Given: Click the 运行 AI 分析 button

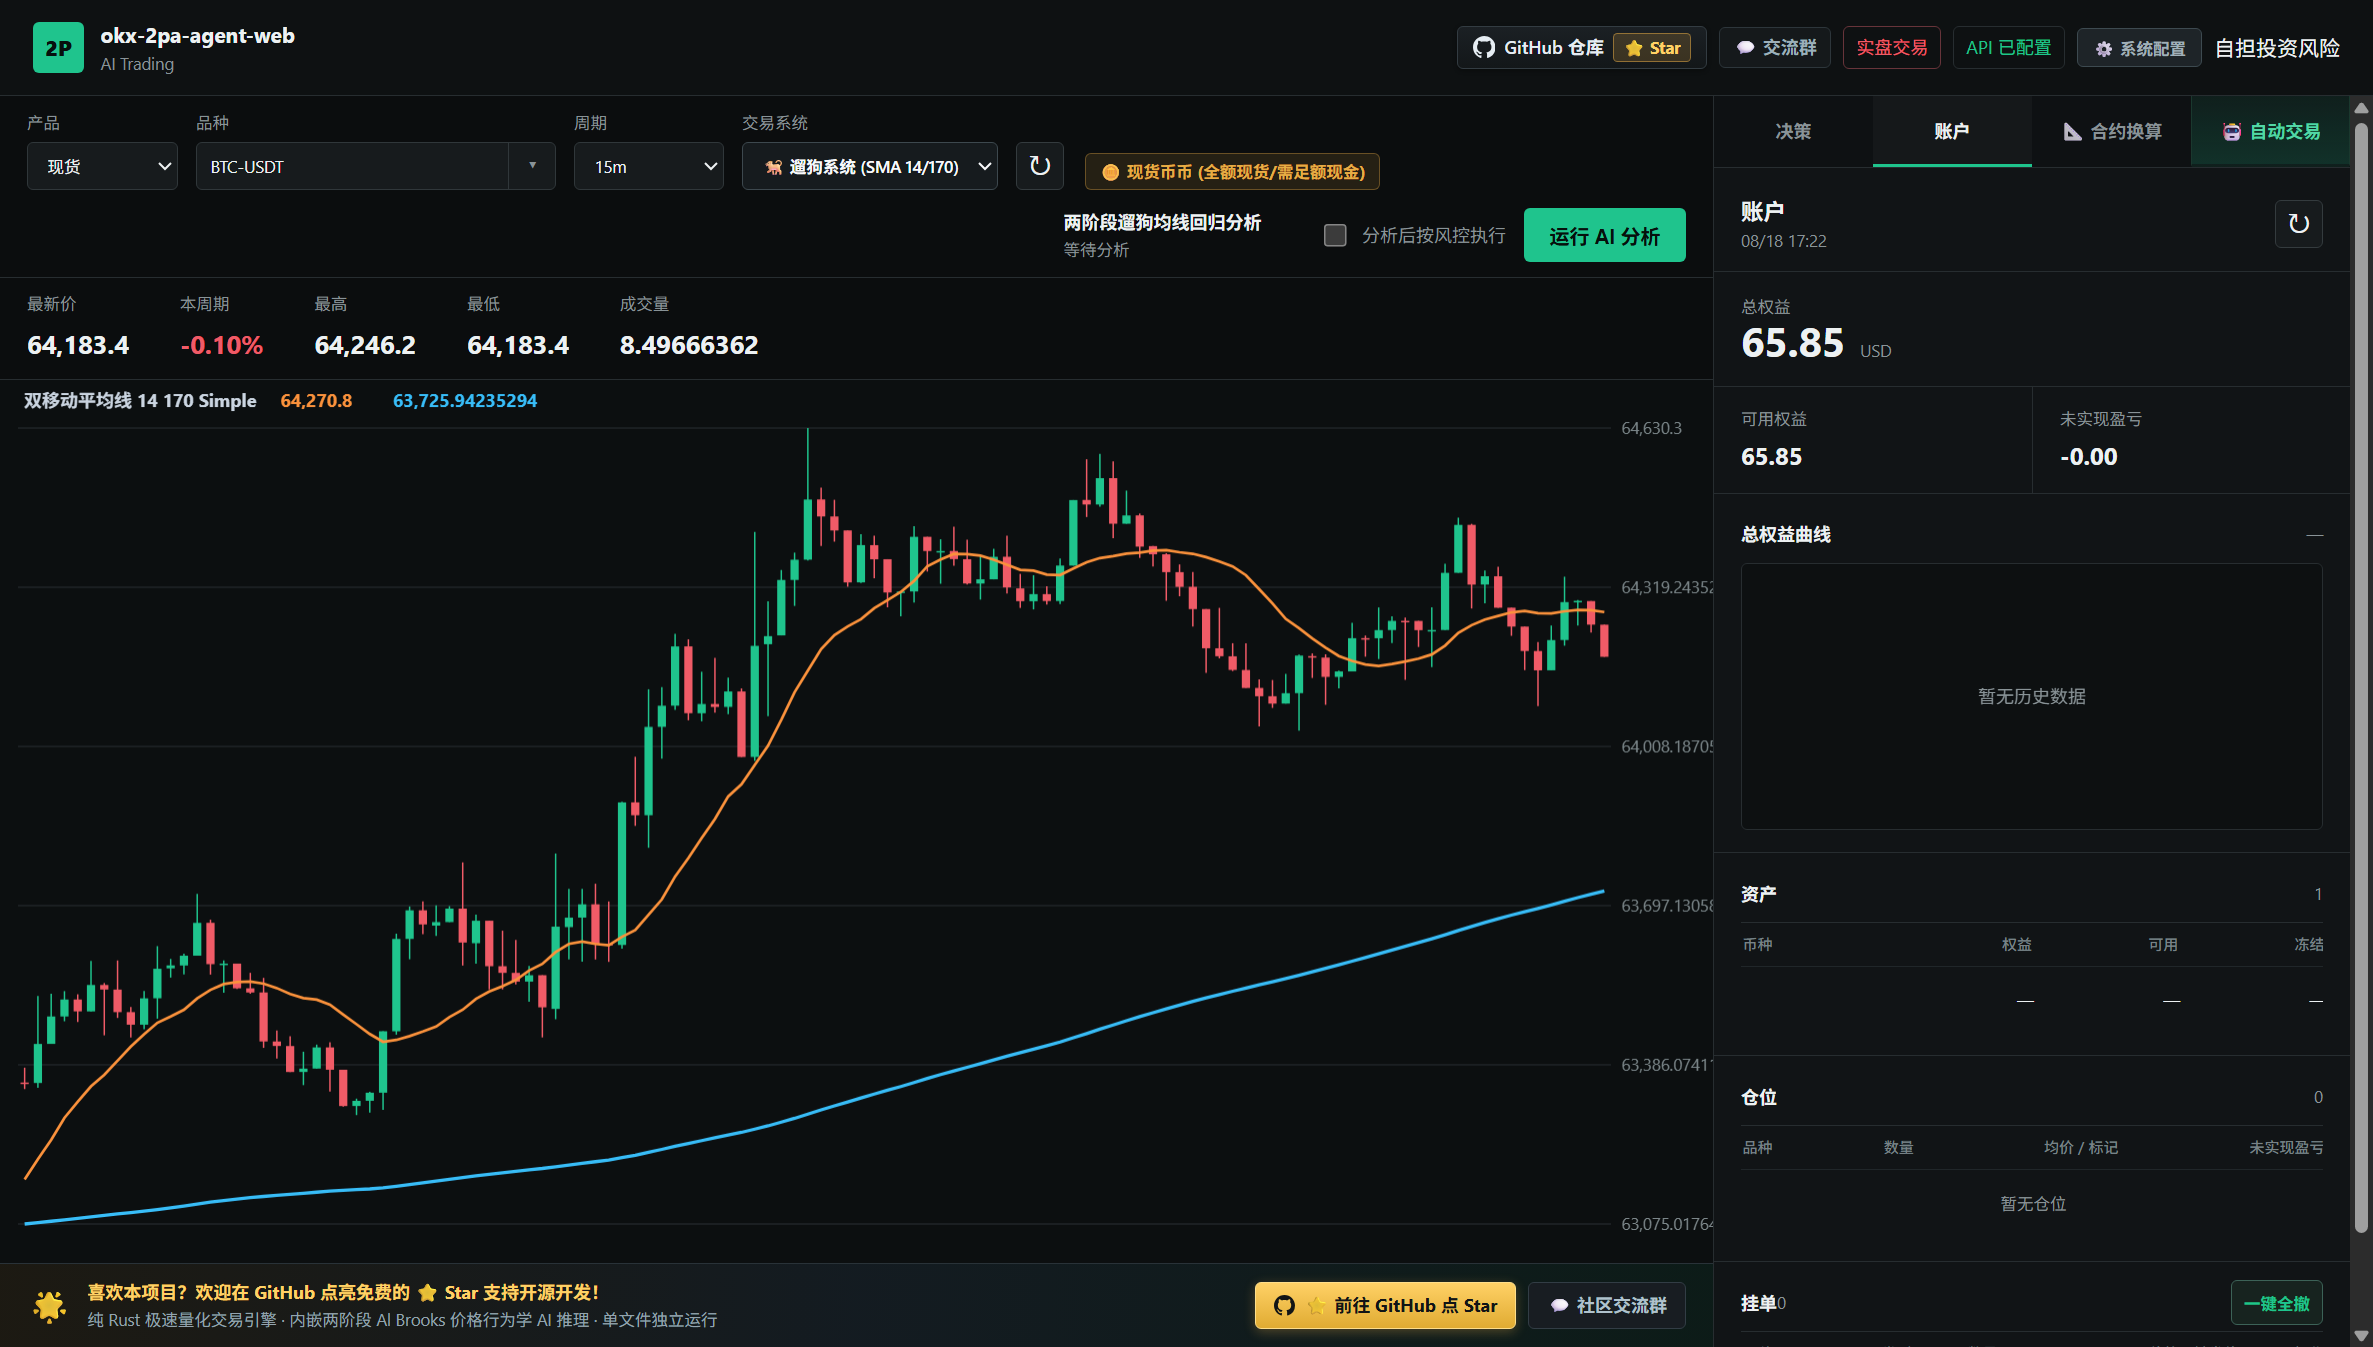Looking at the screenshot, I should (1604, 236).
